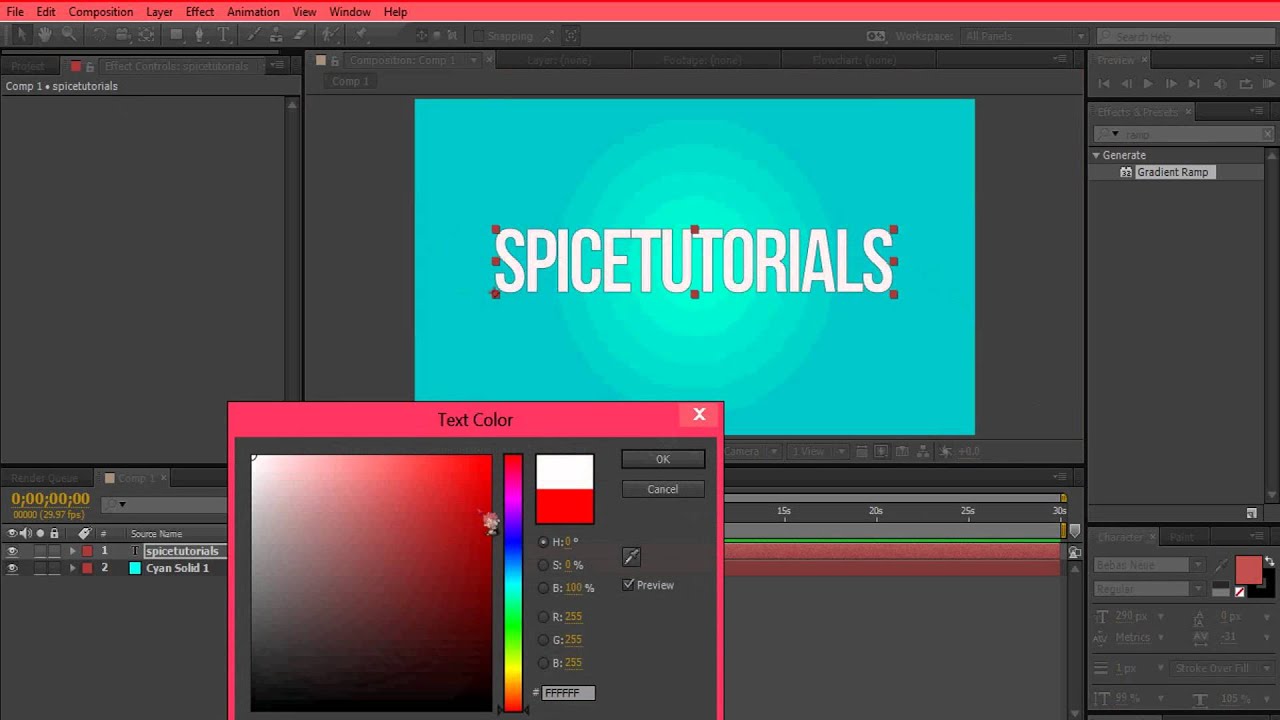Toggle loop option in Preview panel
Viewport: 1280px width, 720px height.
tap(1246, 84)
